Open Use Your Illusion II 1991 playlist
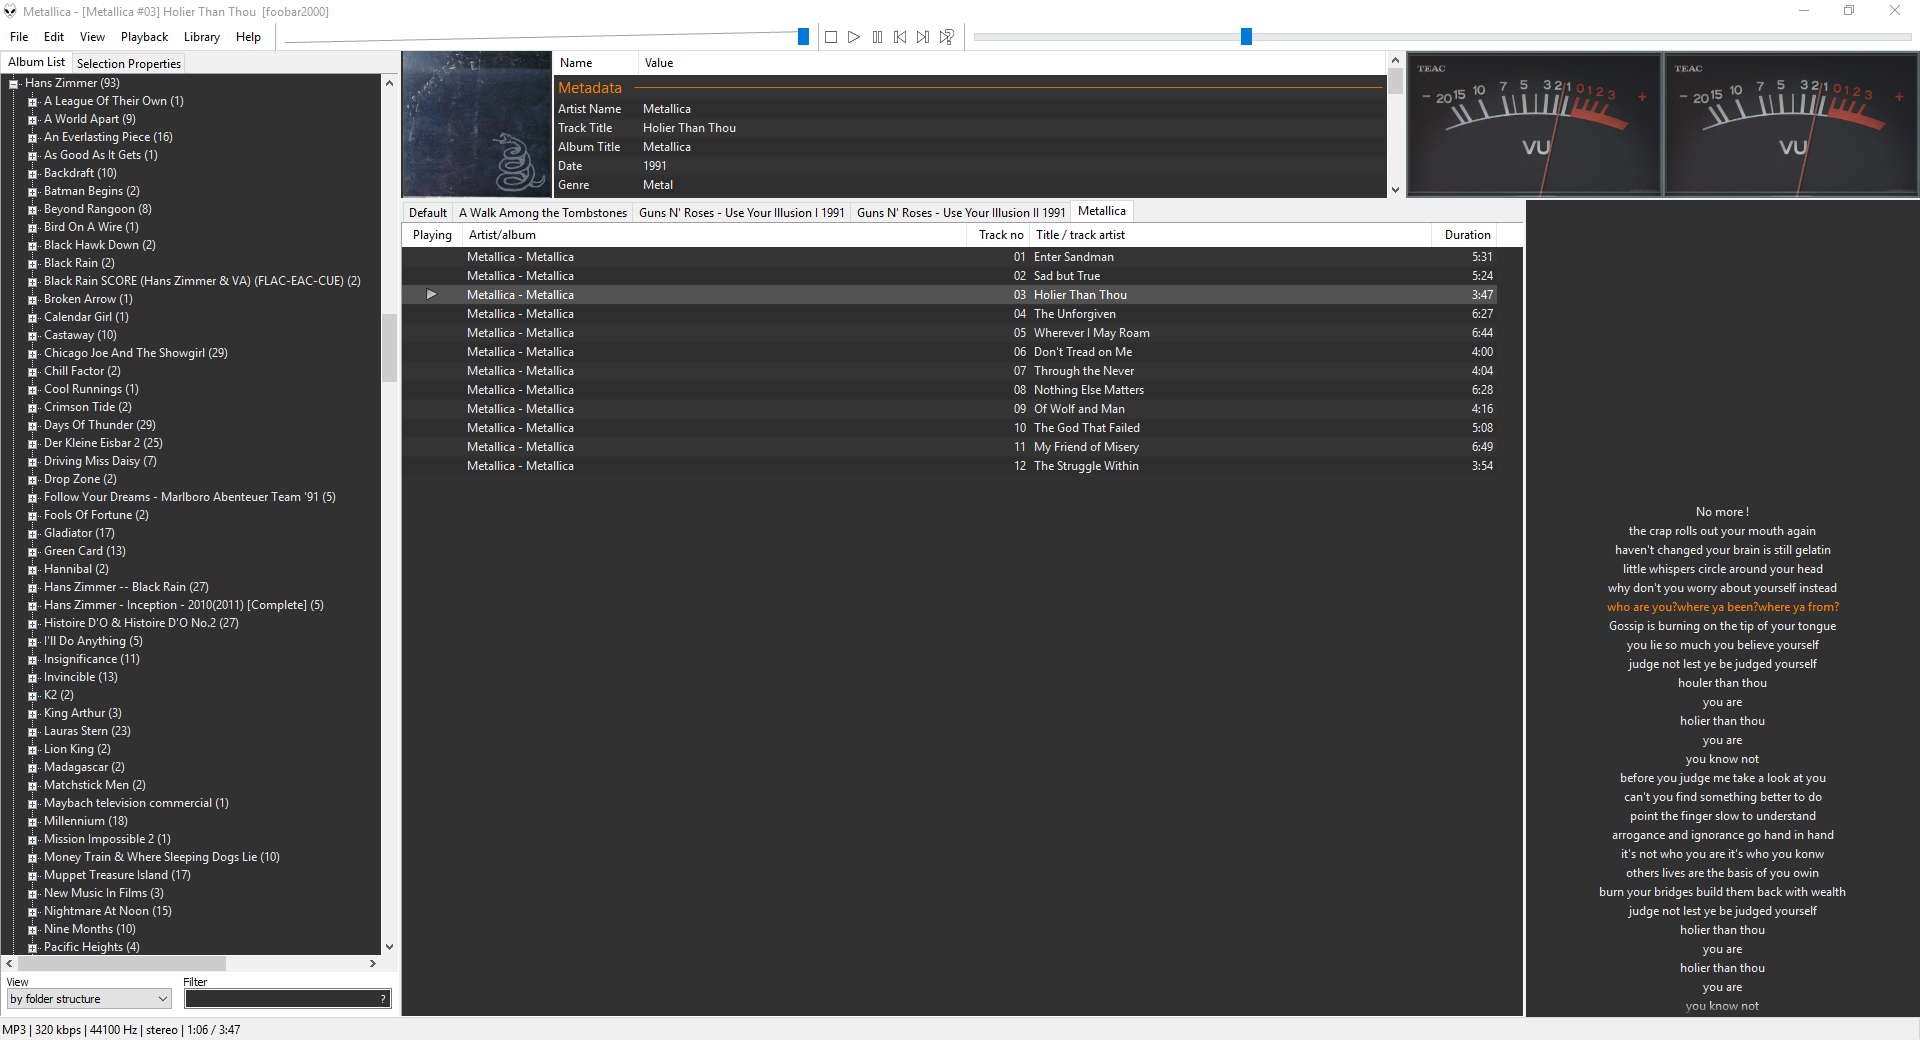Screen dimensions: 1920x1040 [960, 212]
